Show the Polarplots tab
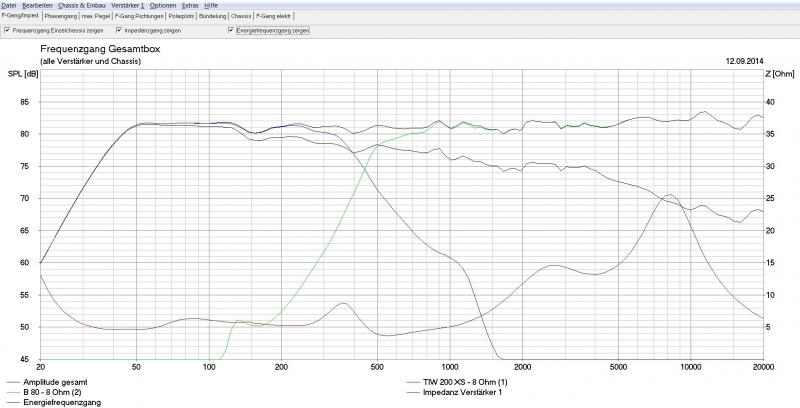The height and width of the screenshot is (408, 800). pos(182,17)
